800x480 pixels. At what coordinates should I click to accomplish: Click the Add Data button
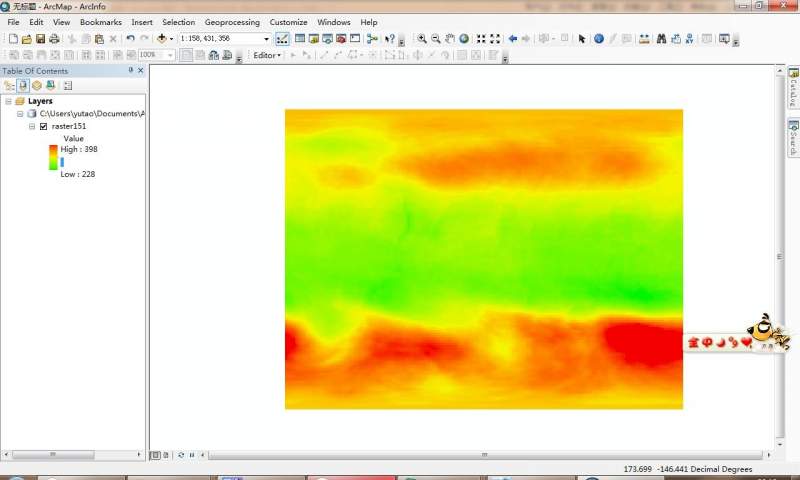point(162,39)
